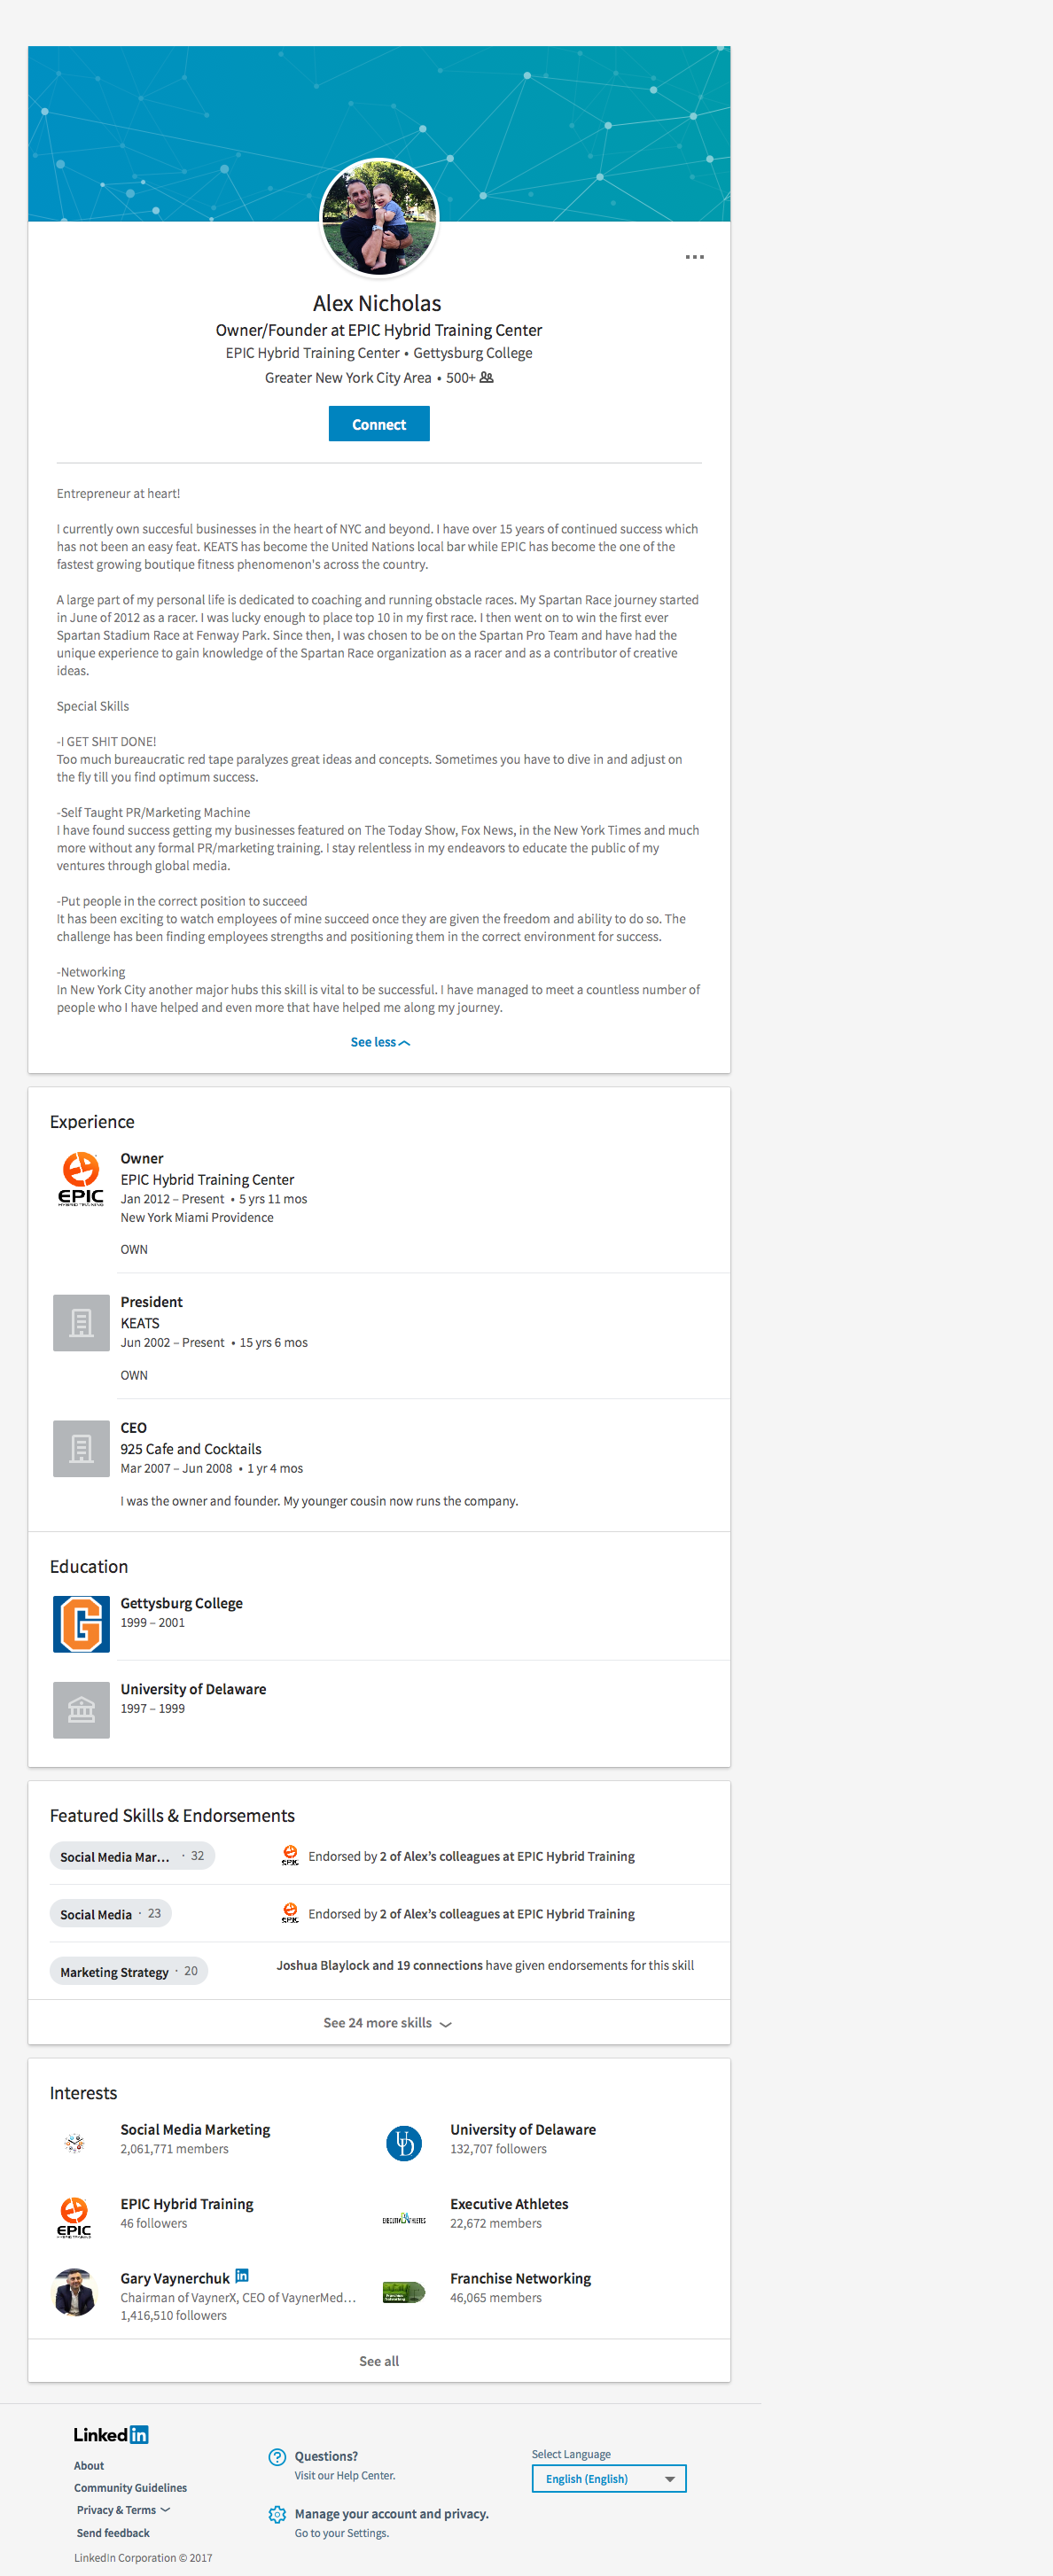Click the Franchise Networking group logo
Viewport: 1053px width, 2576px height.
pyautogui.click(x=404, y=2292)
